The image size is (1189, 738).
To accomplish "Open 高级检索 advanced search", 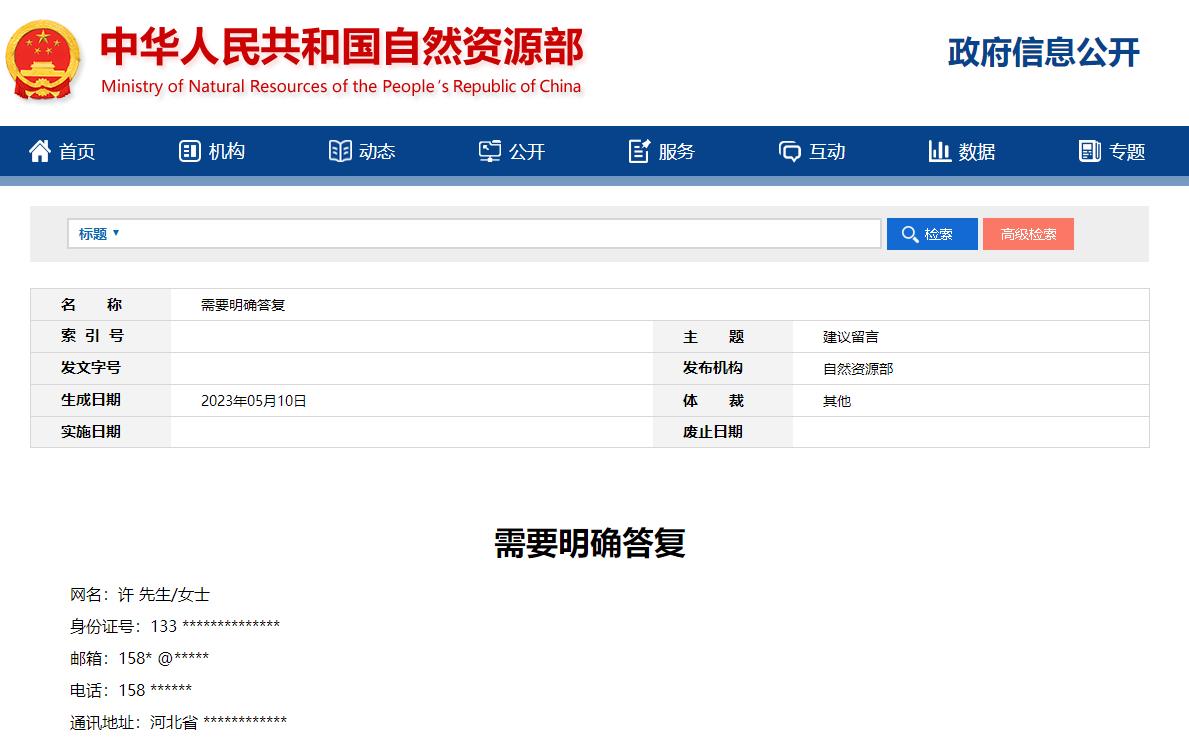I will point(1028,234).
